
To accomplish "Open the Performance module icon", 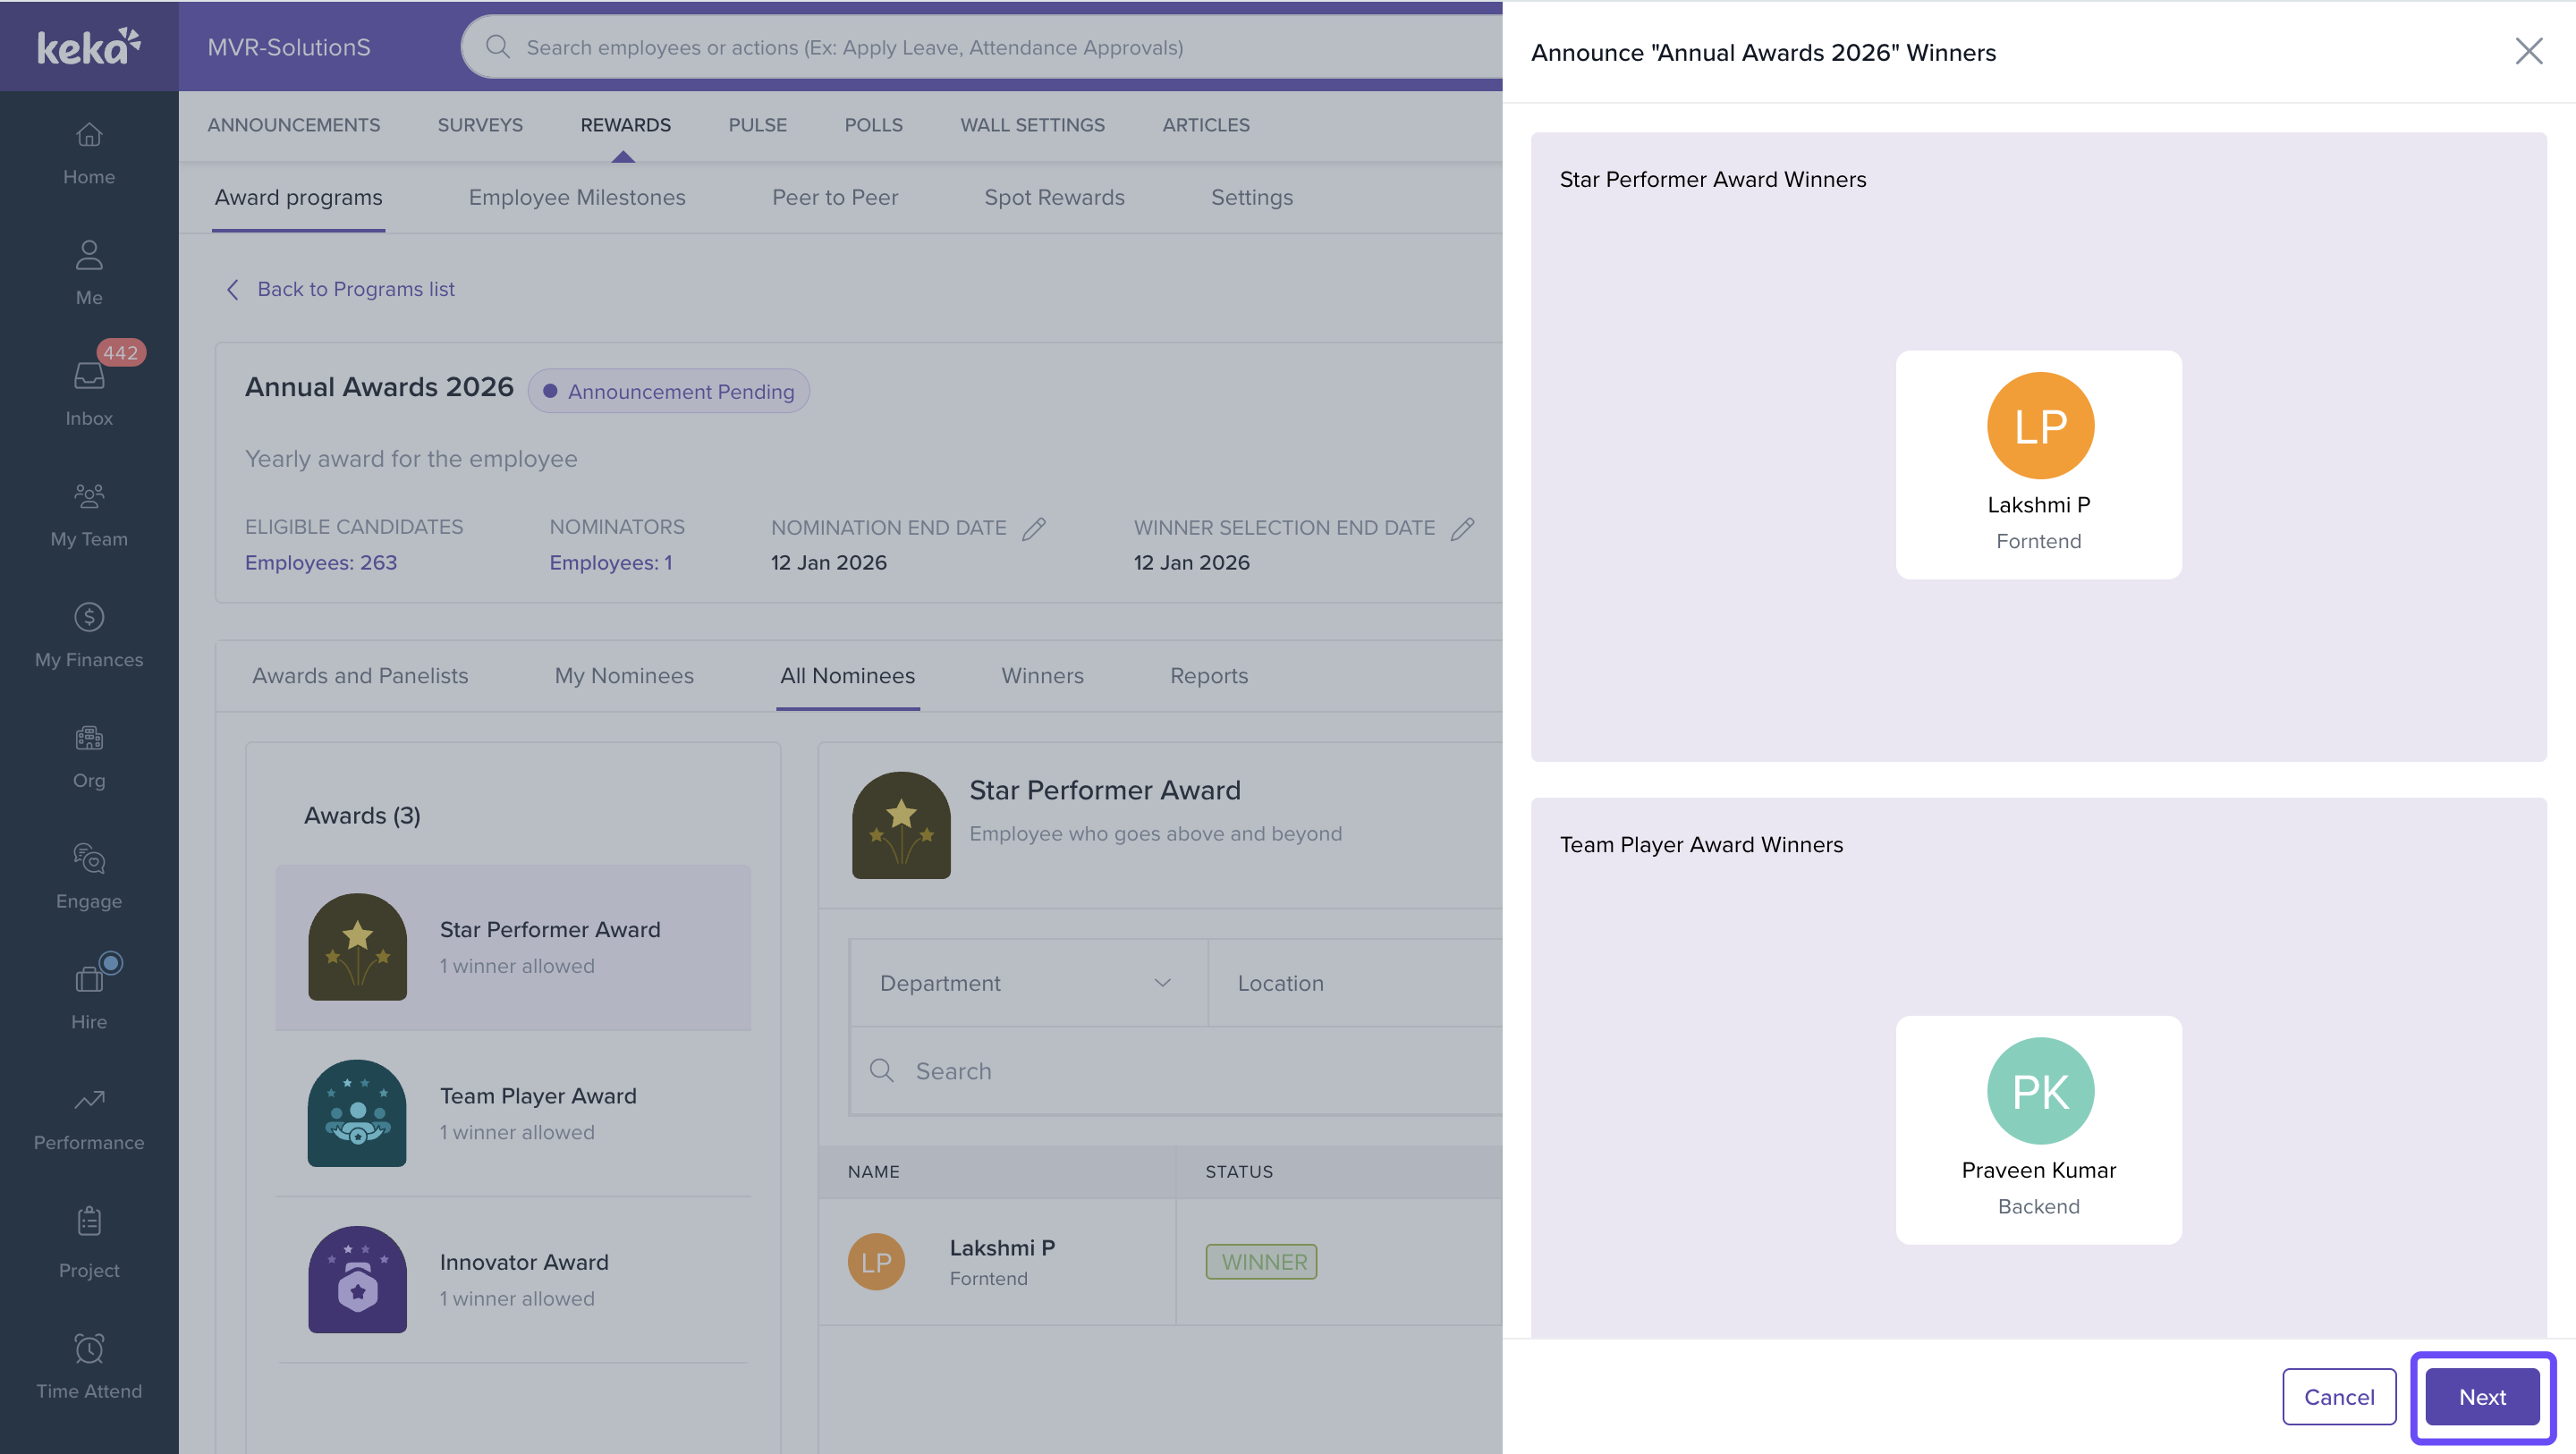I will coord(89,1100).
